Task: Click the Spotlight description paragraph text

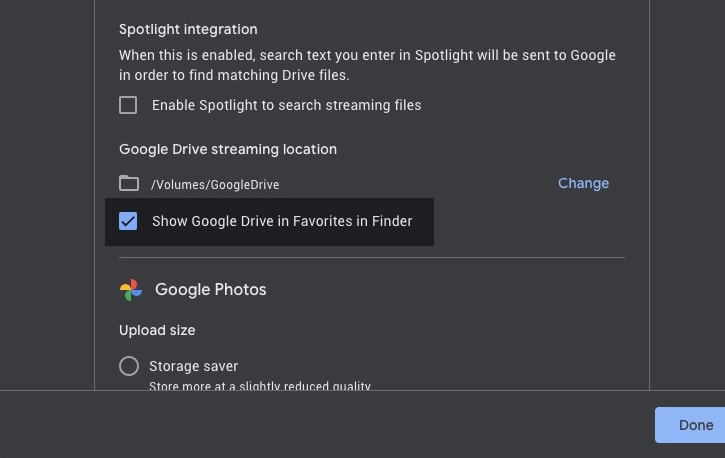Action: pos(367,65)
